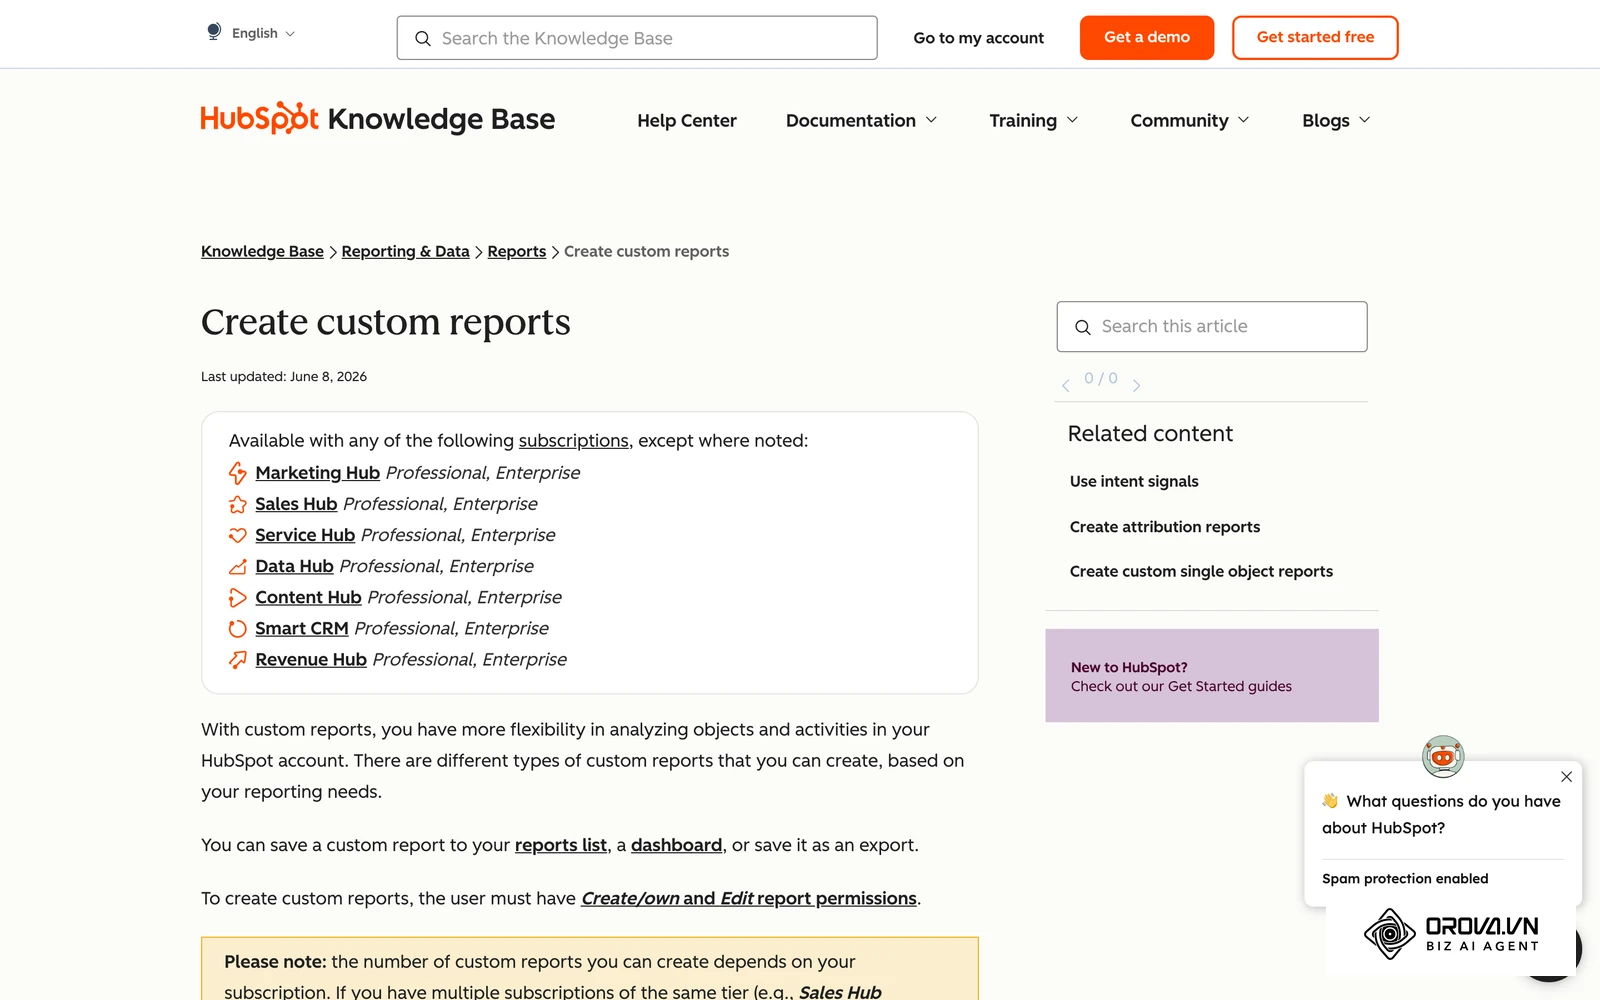Open the Reports breadcrumb link
1600x1000 pixels.
tap(516, 251)
